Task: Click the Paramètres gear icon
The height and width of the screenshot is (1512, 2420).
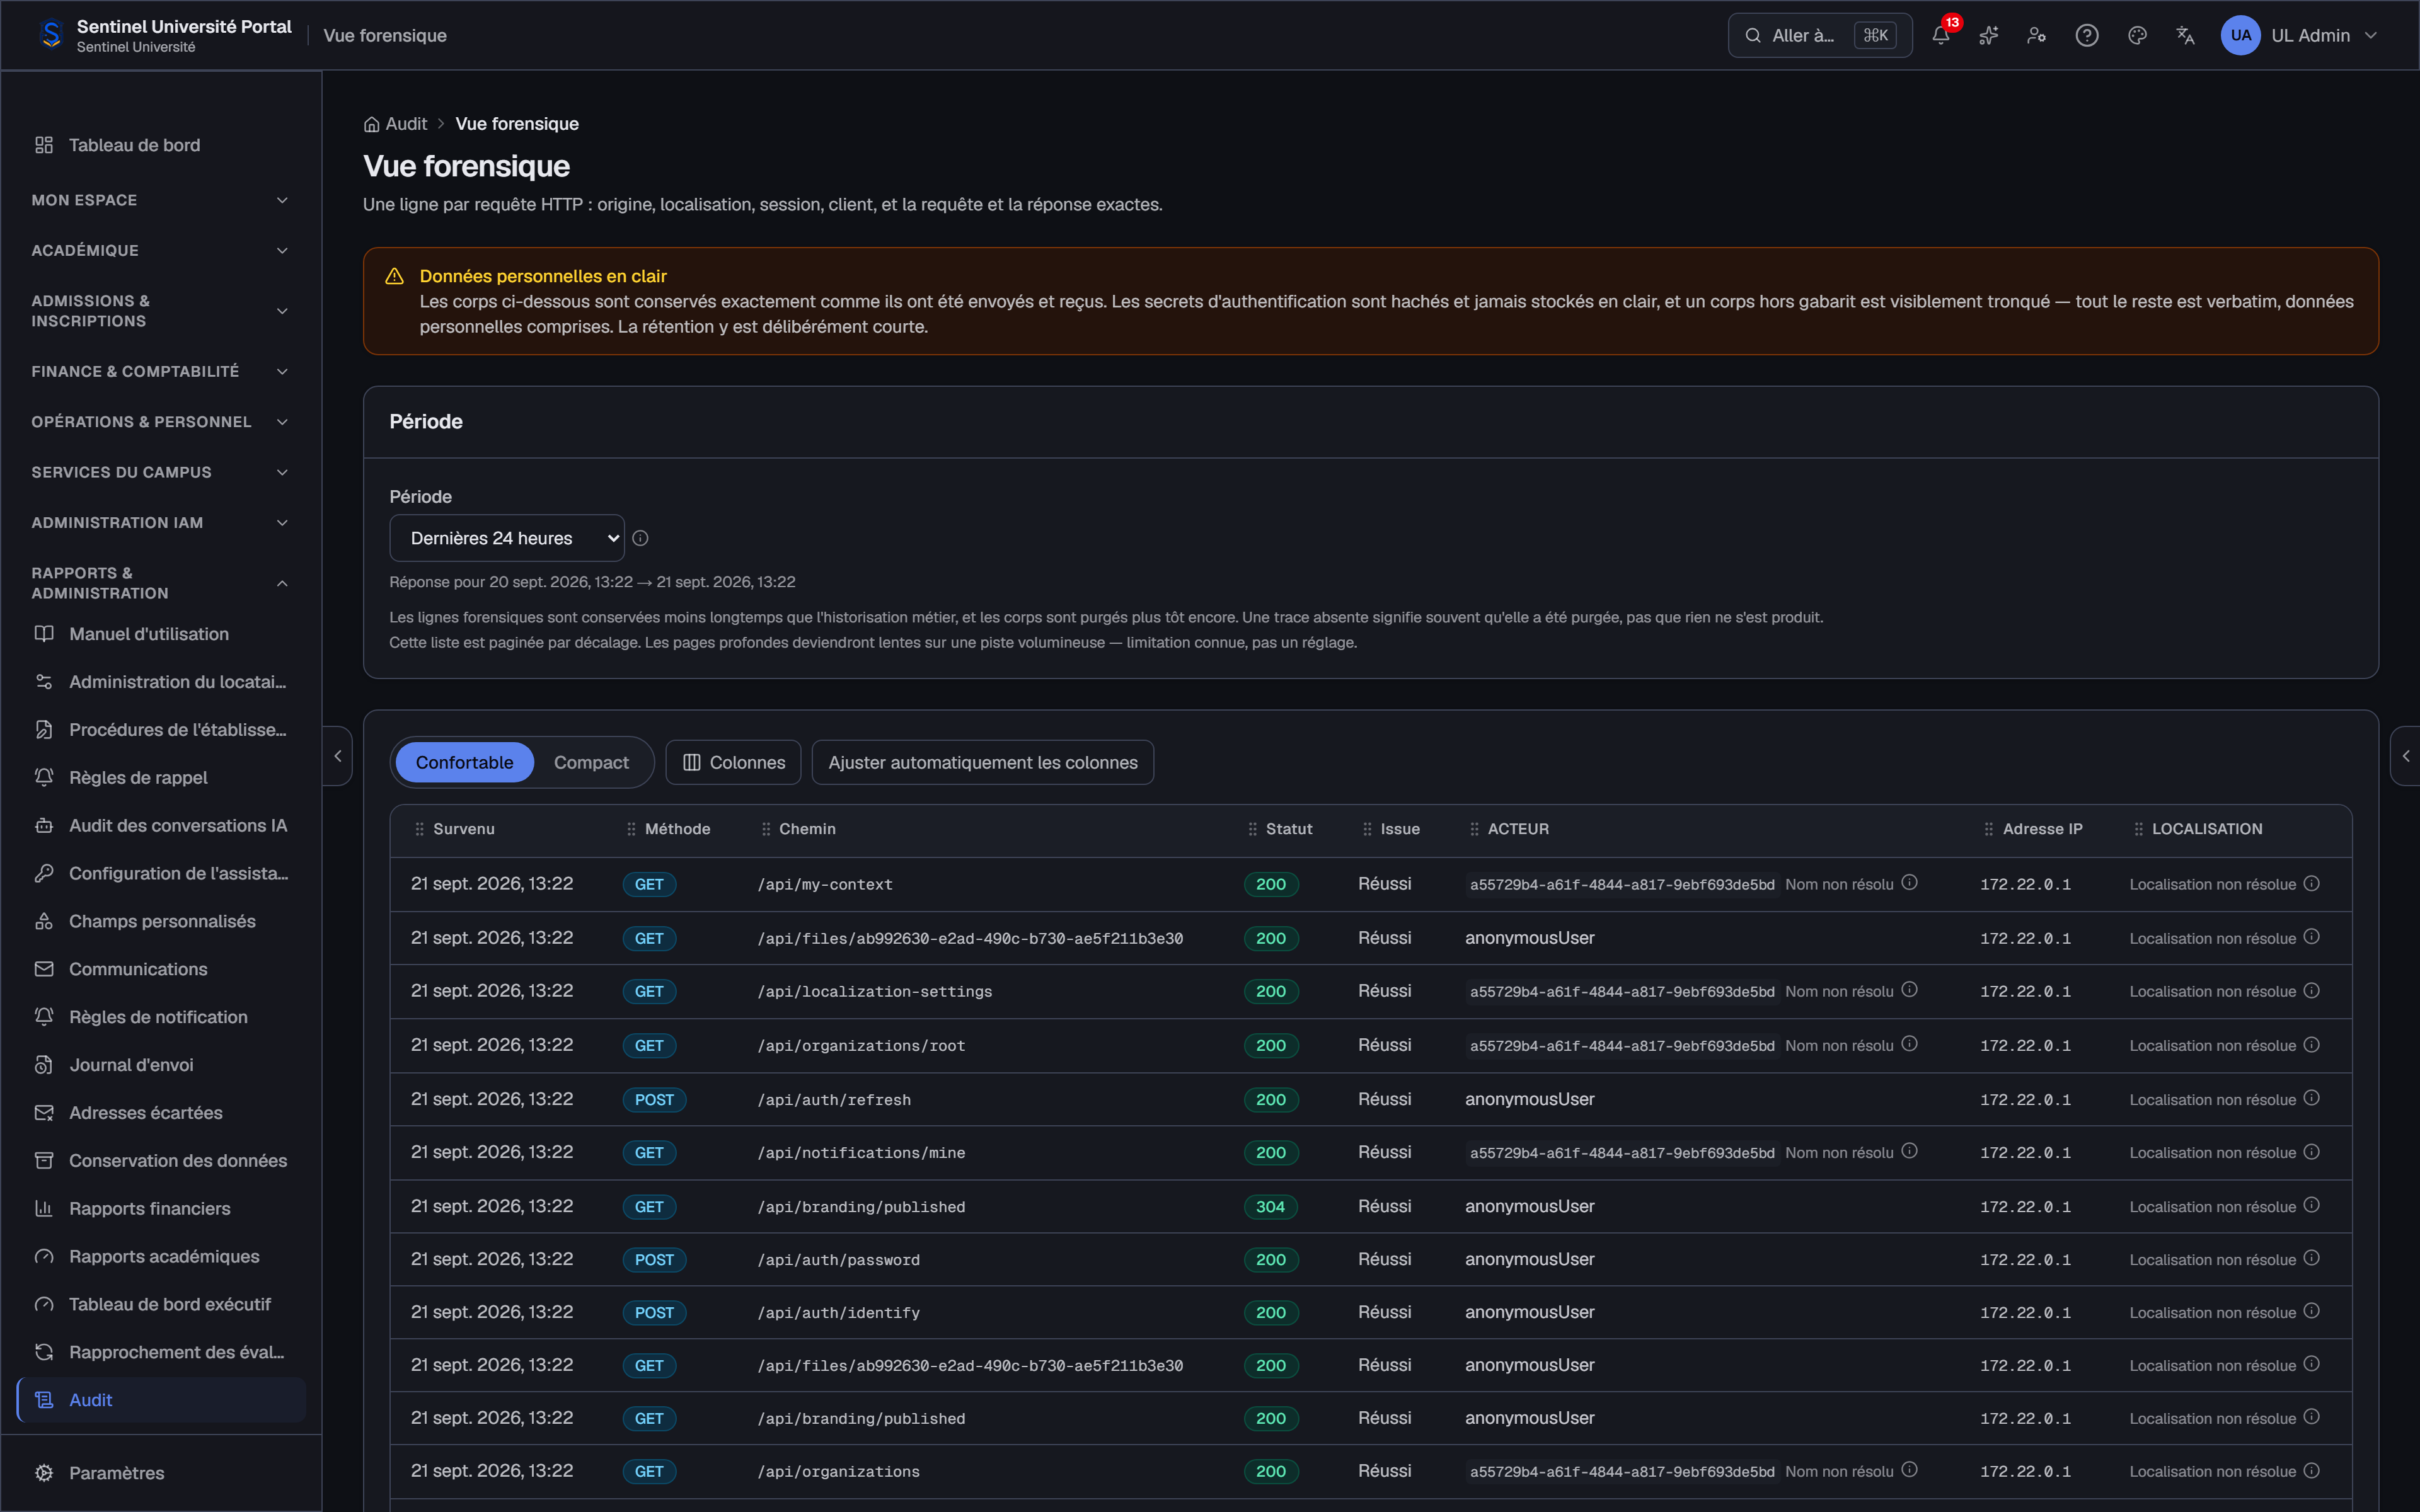Action: [x=44, y=1473]
